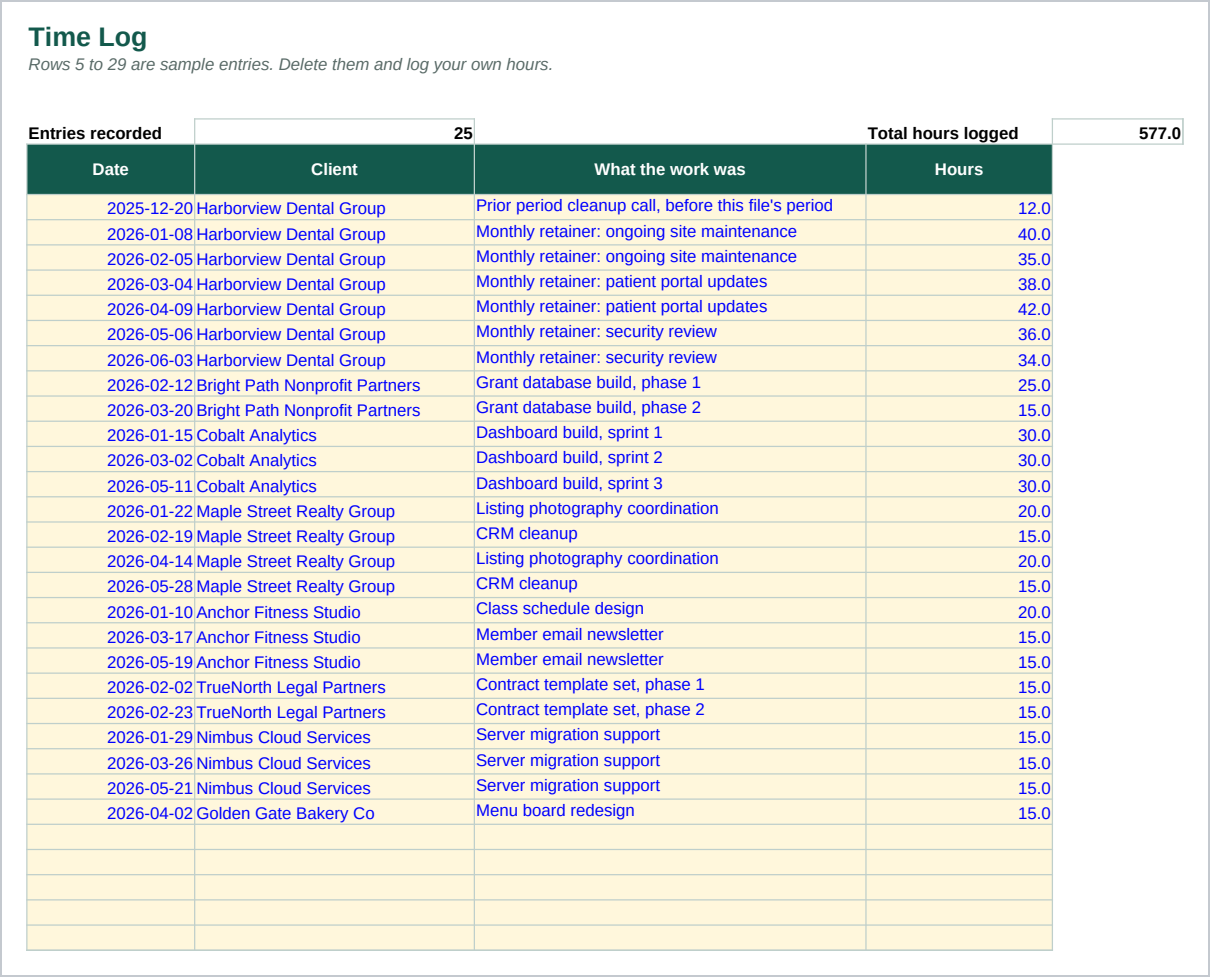Select date cell 2026-05-28
The image size is (1210, 977).
click(x=111, y=586)
